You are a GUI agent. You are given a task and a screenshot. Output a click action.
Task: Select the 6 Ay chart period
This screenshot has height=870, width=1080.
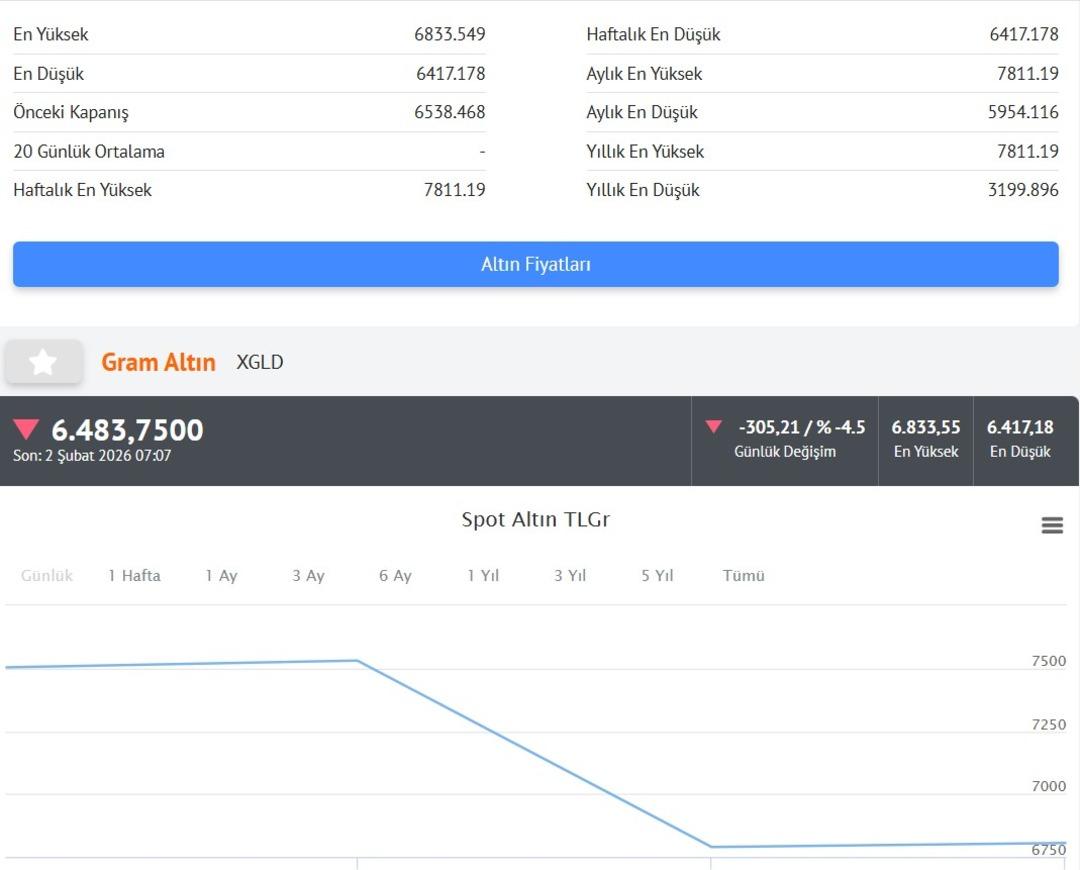[x=395, y=576]
